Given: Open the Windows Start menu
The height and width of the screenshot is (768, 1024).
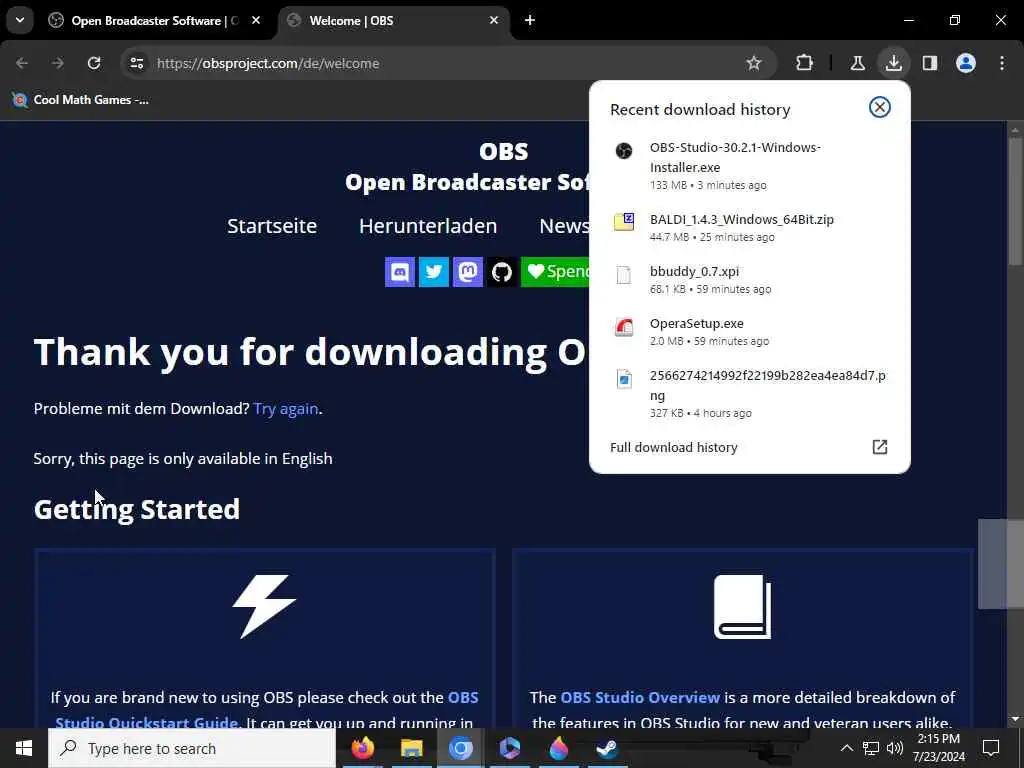Looking at the screenshot, I should coord(24,748).
